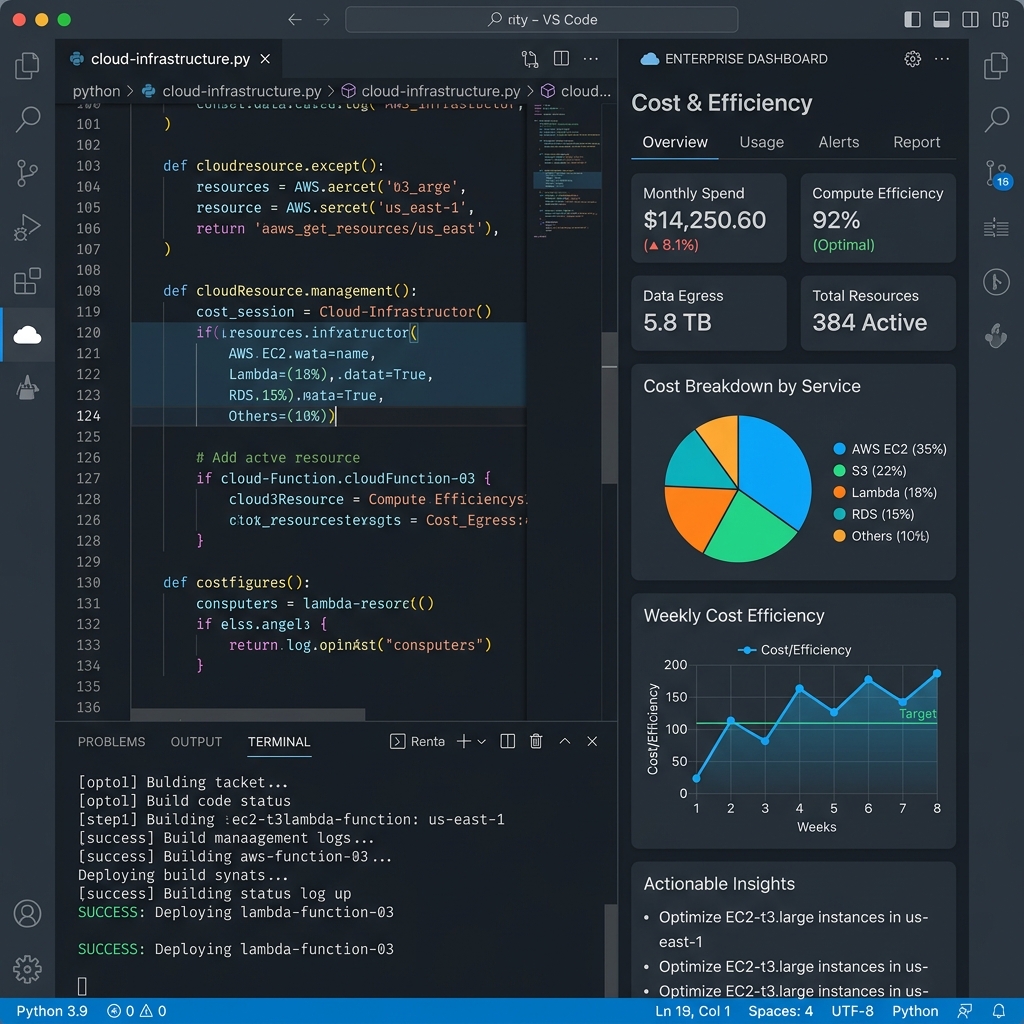
Task: Toggle primary sidebar layout button
Action: point(912,20)
